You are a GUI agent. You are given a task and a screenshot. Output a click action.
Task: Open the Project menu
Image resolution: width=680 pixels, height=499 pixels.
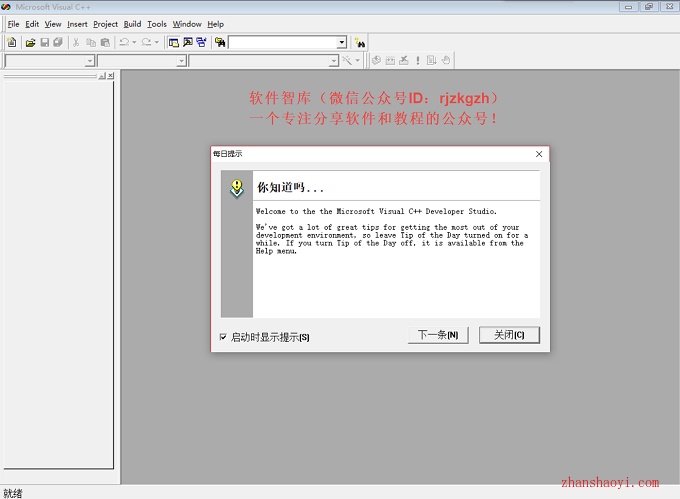click(105, 24)
